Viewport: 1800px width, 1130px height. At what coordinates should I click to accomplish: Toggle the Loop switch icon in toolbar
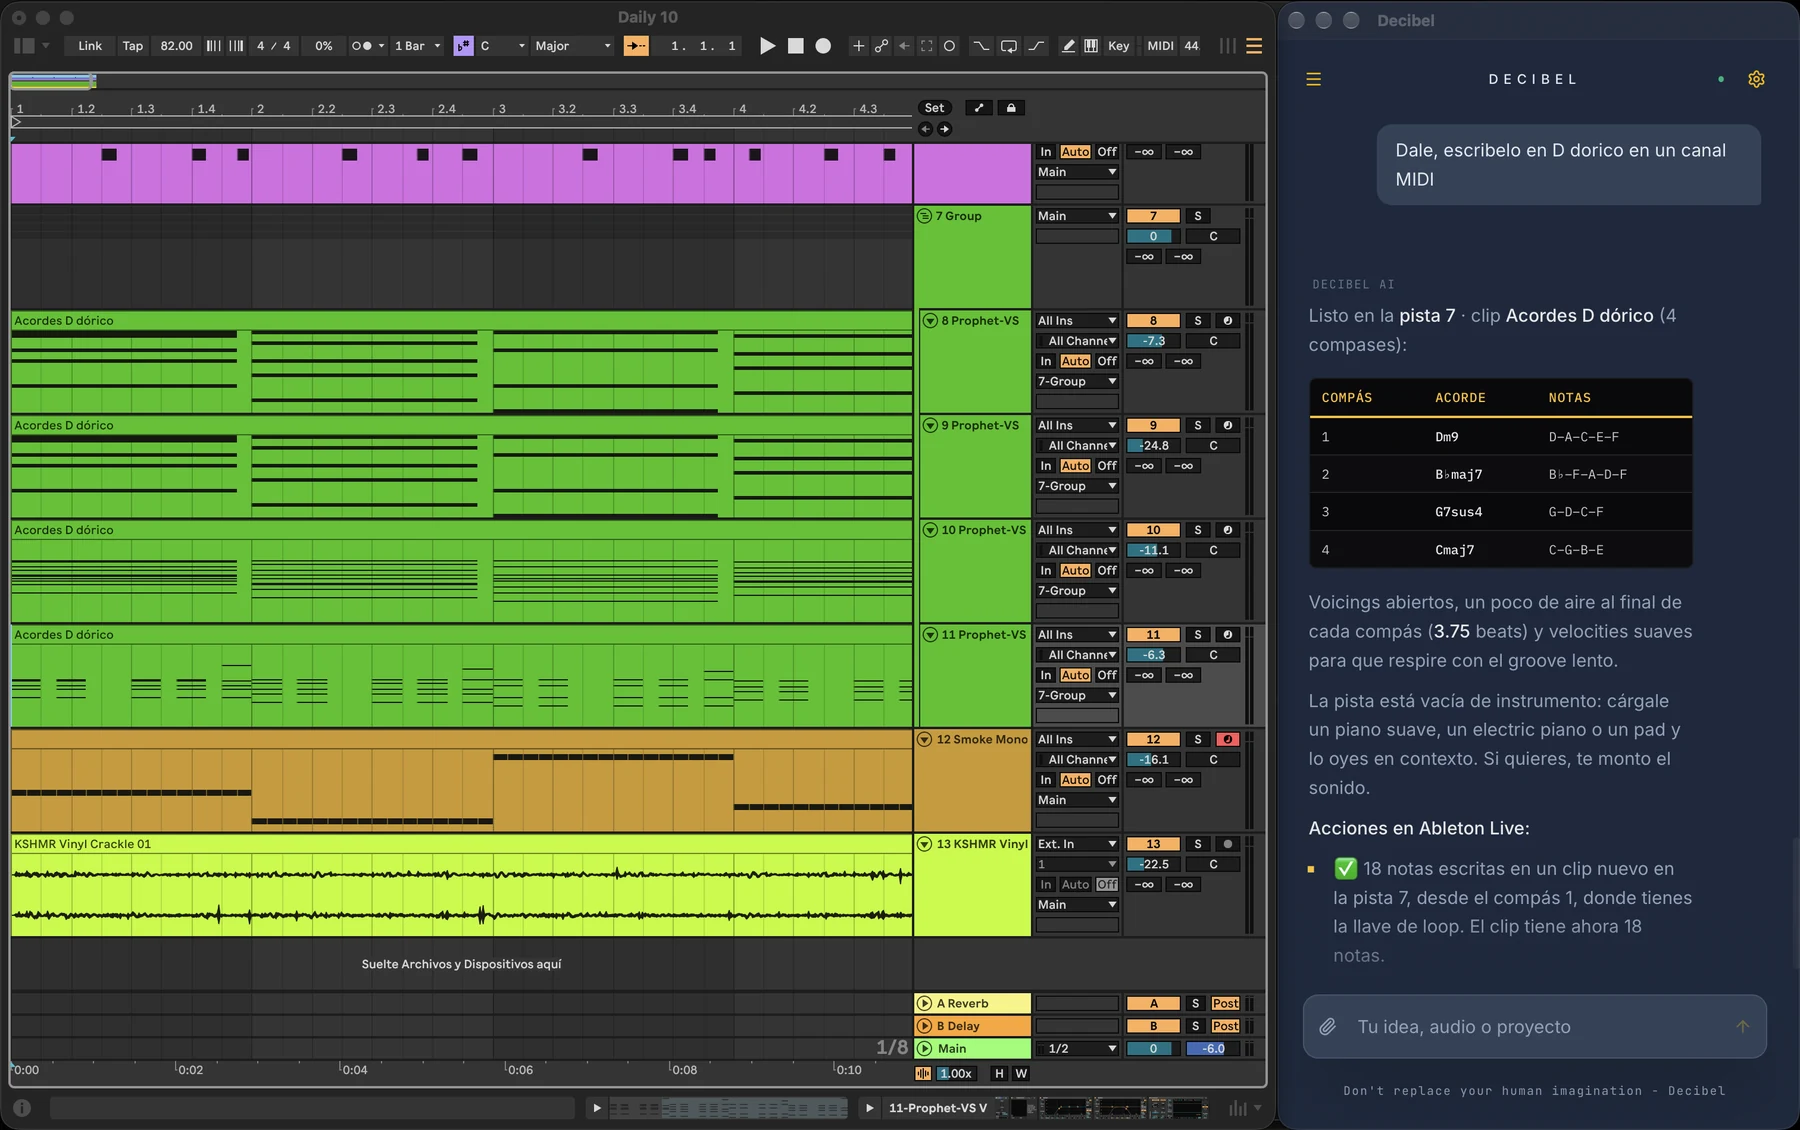[1009, 46]
